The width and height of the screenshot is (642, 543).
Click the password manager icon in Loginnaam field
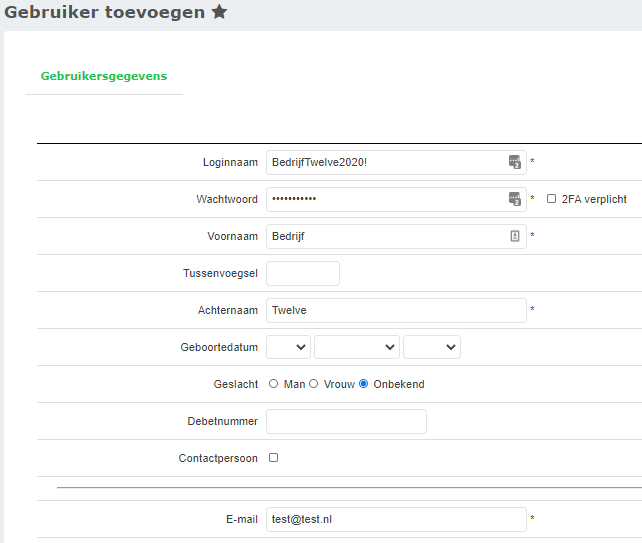[x=514, y=162]
